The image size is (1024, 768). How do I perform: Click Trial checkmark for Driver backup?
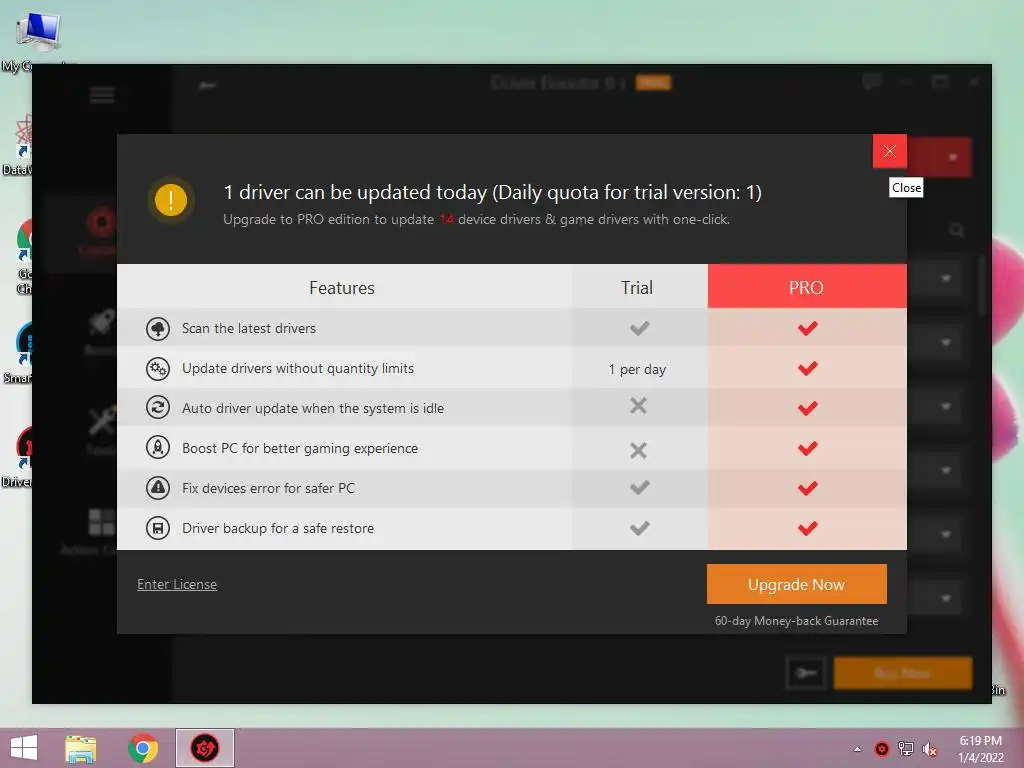(x=639, y=528)
